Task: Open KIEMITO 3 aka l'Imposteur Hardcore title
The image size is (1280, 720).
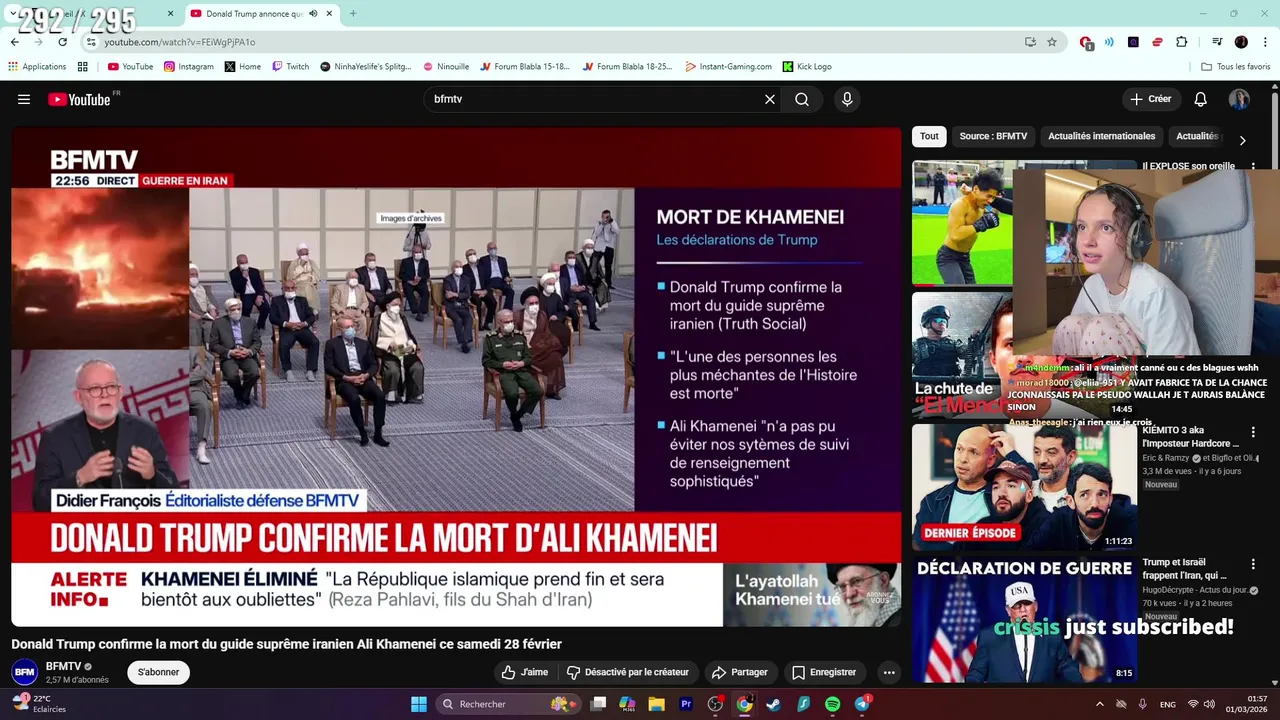Action: (x=1191, y=437)
